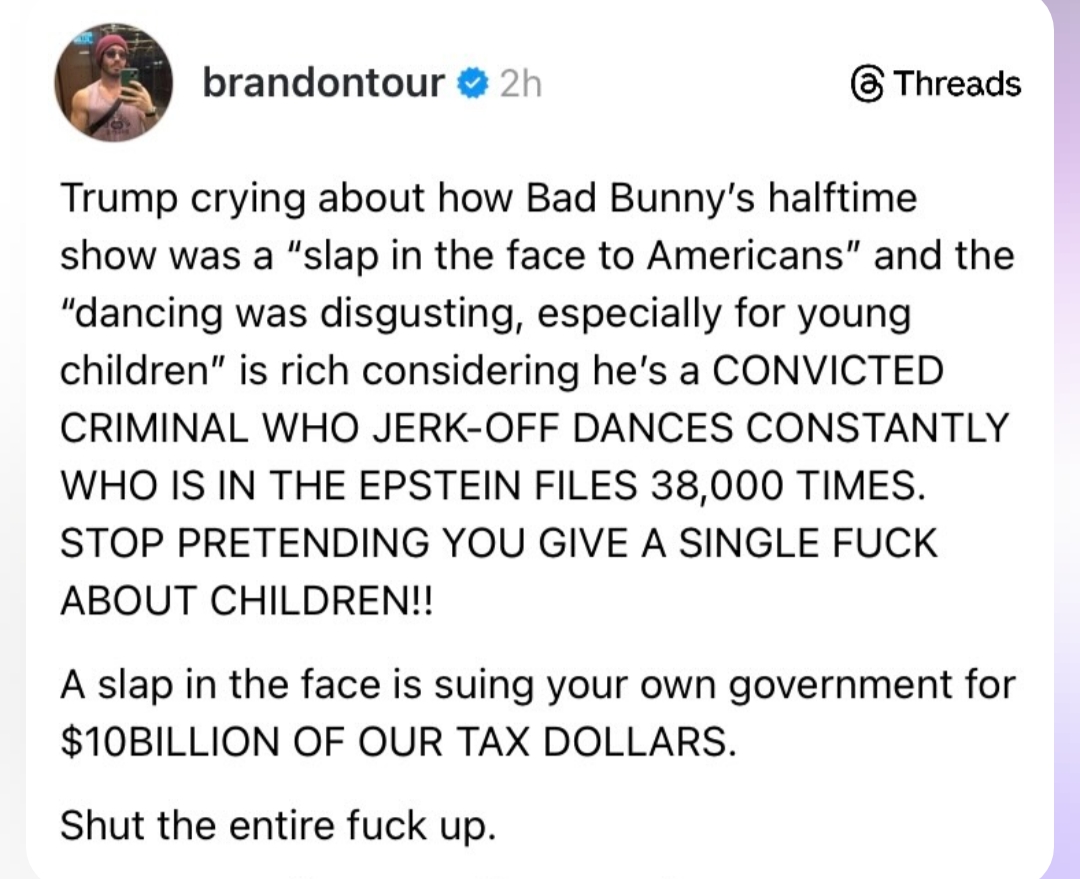Image resolution: width=1080 pixels, height=879 pixels.
Task: Click the line "dancing was disgusting, especially for young"
Action: [486, 313]
